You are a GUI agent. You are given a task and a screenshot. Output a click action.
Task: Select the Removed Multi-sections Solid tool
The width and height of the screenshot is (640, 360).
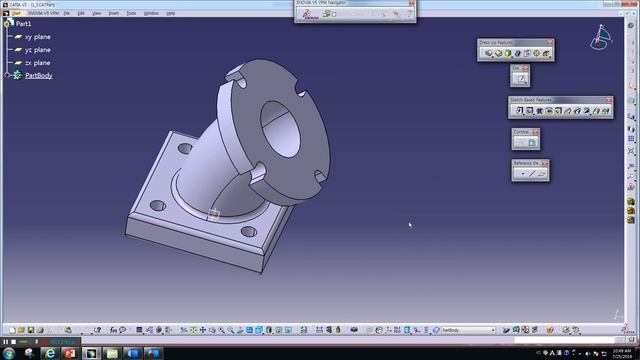(x=606, y=111)
